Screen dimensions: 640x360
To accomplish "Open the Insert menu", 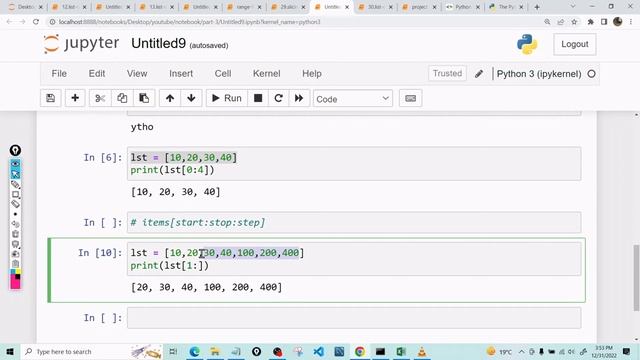I will [x=181, y=73].
